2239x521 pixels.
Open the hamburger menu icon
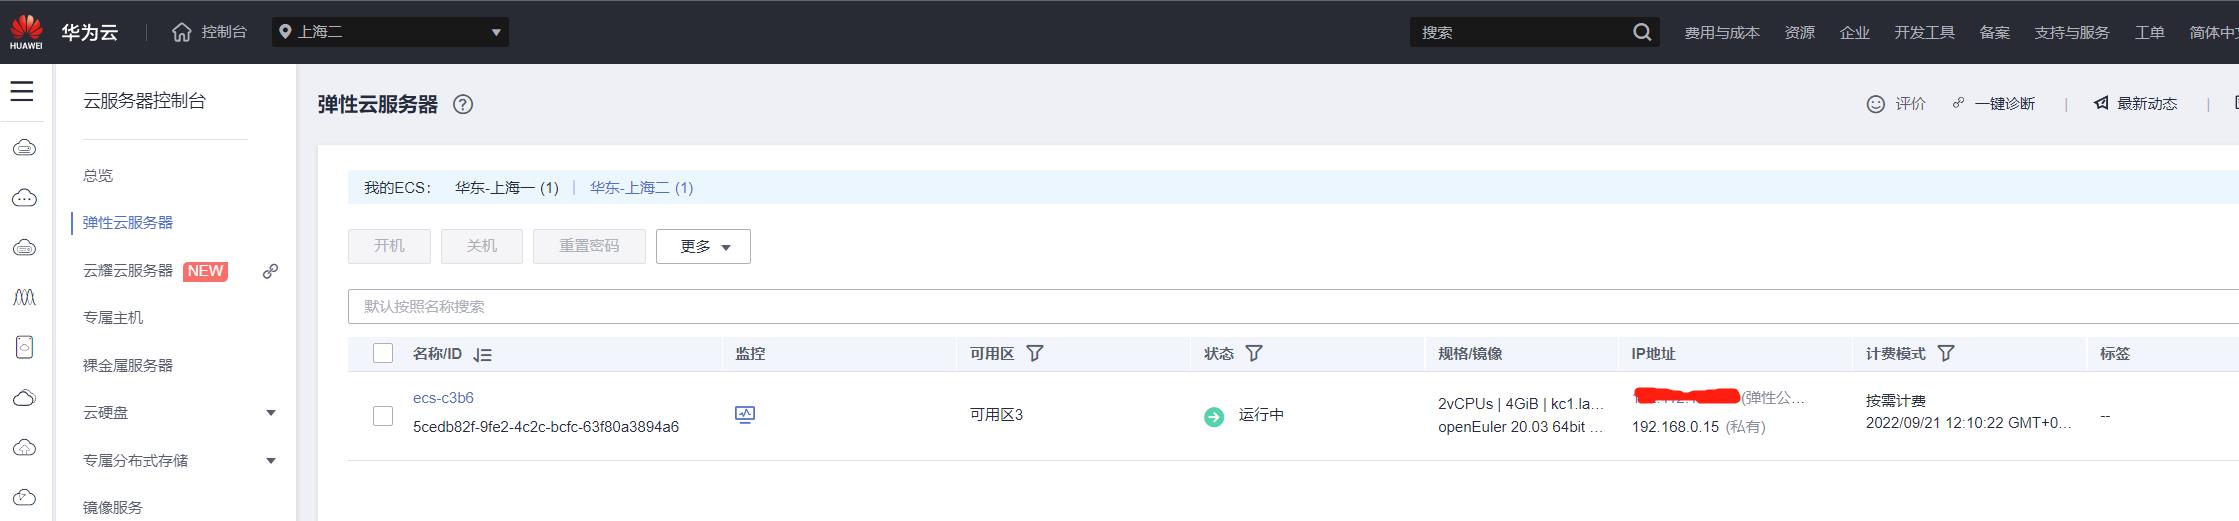tap(22, 92)
